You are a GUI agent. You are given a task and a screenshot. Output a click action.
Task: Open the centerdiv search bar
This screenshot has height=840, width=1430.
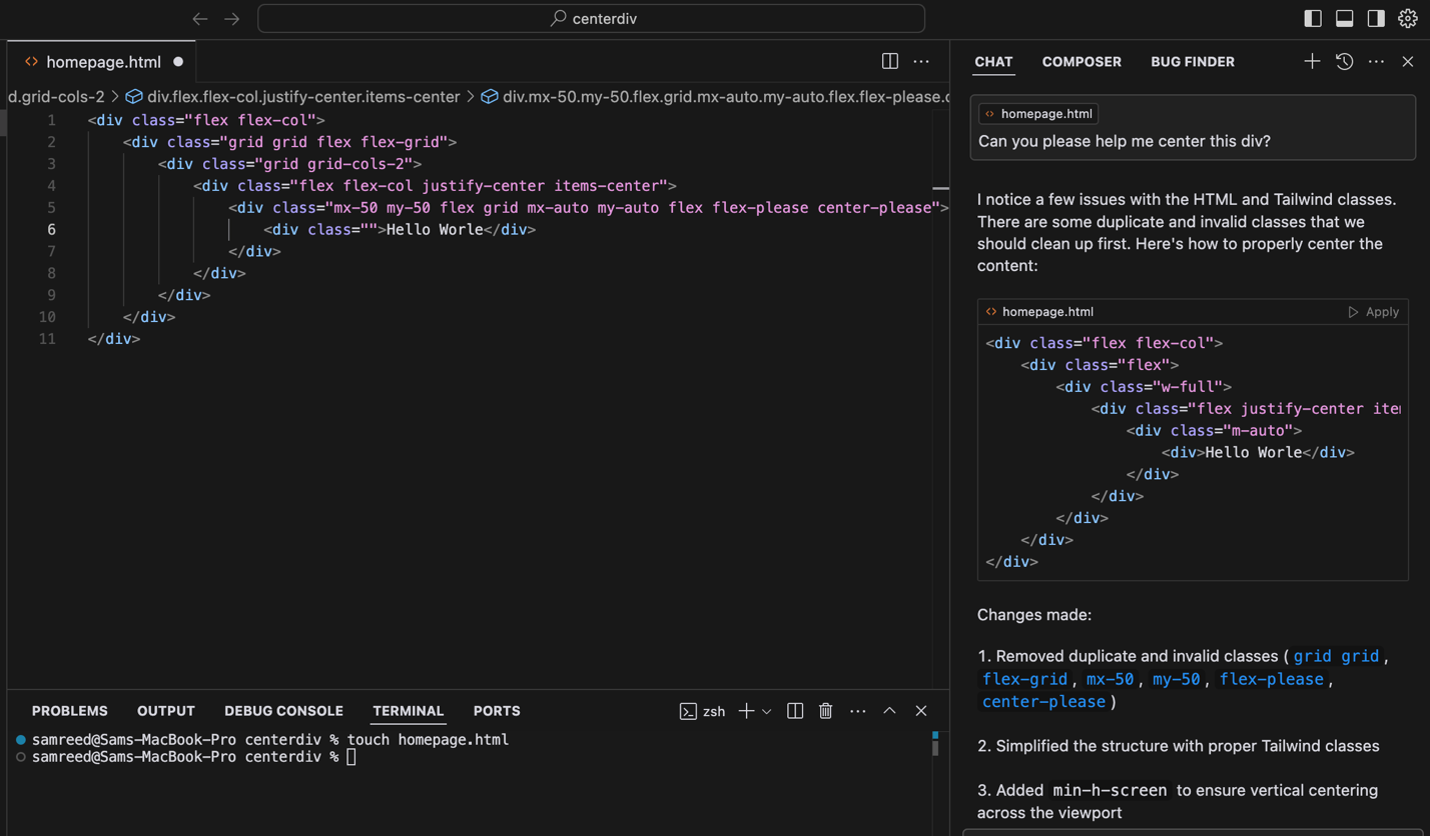(591, 19)
